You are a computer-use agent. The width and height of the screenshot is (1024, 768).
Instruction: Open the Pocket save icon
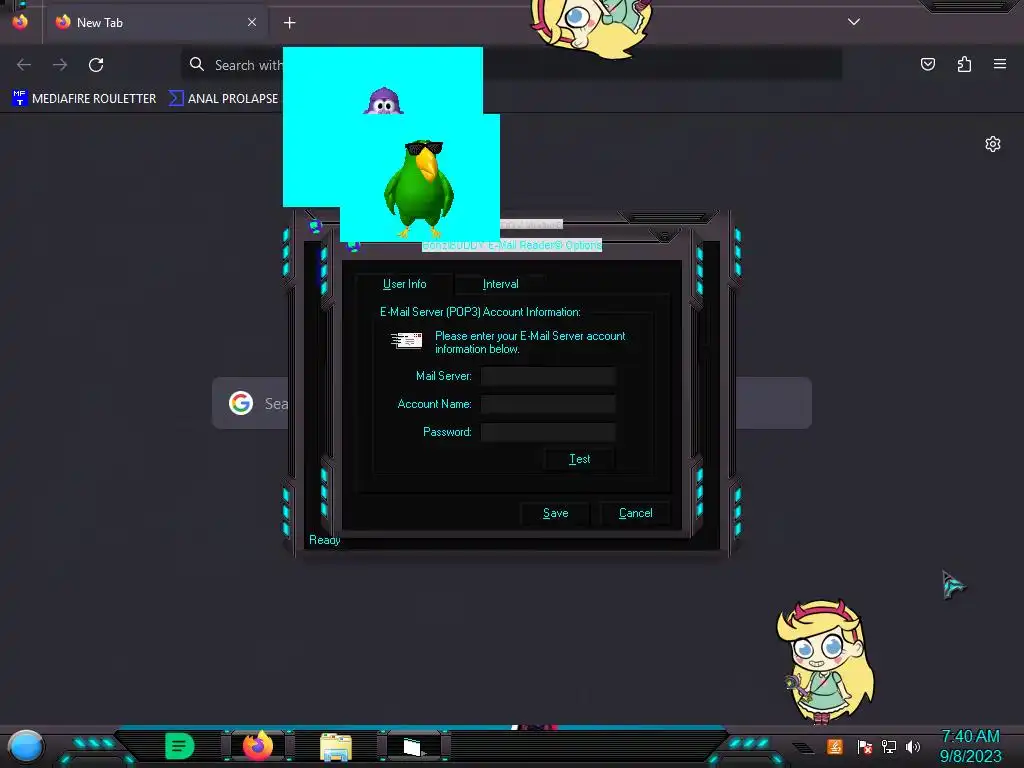click(927, 64)
